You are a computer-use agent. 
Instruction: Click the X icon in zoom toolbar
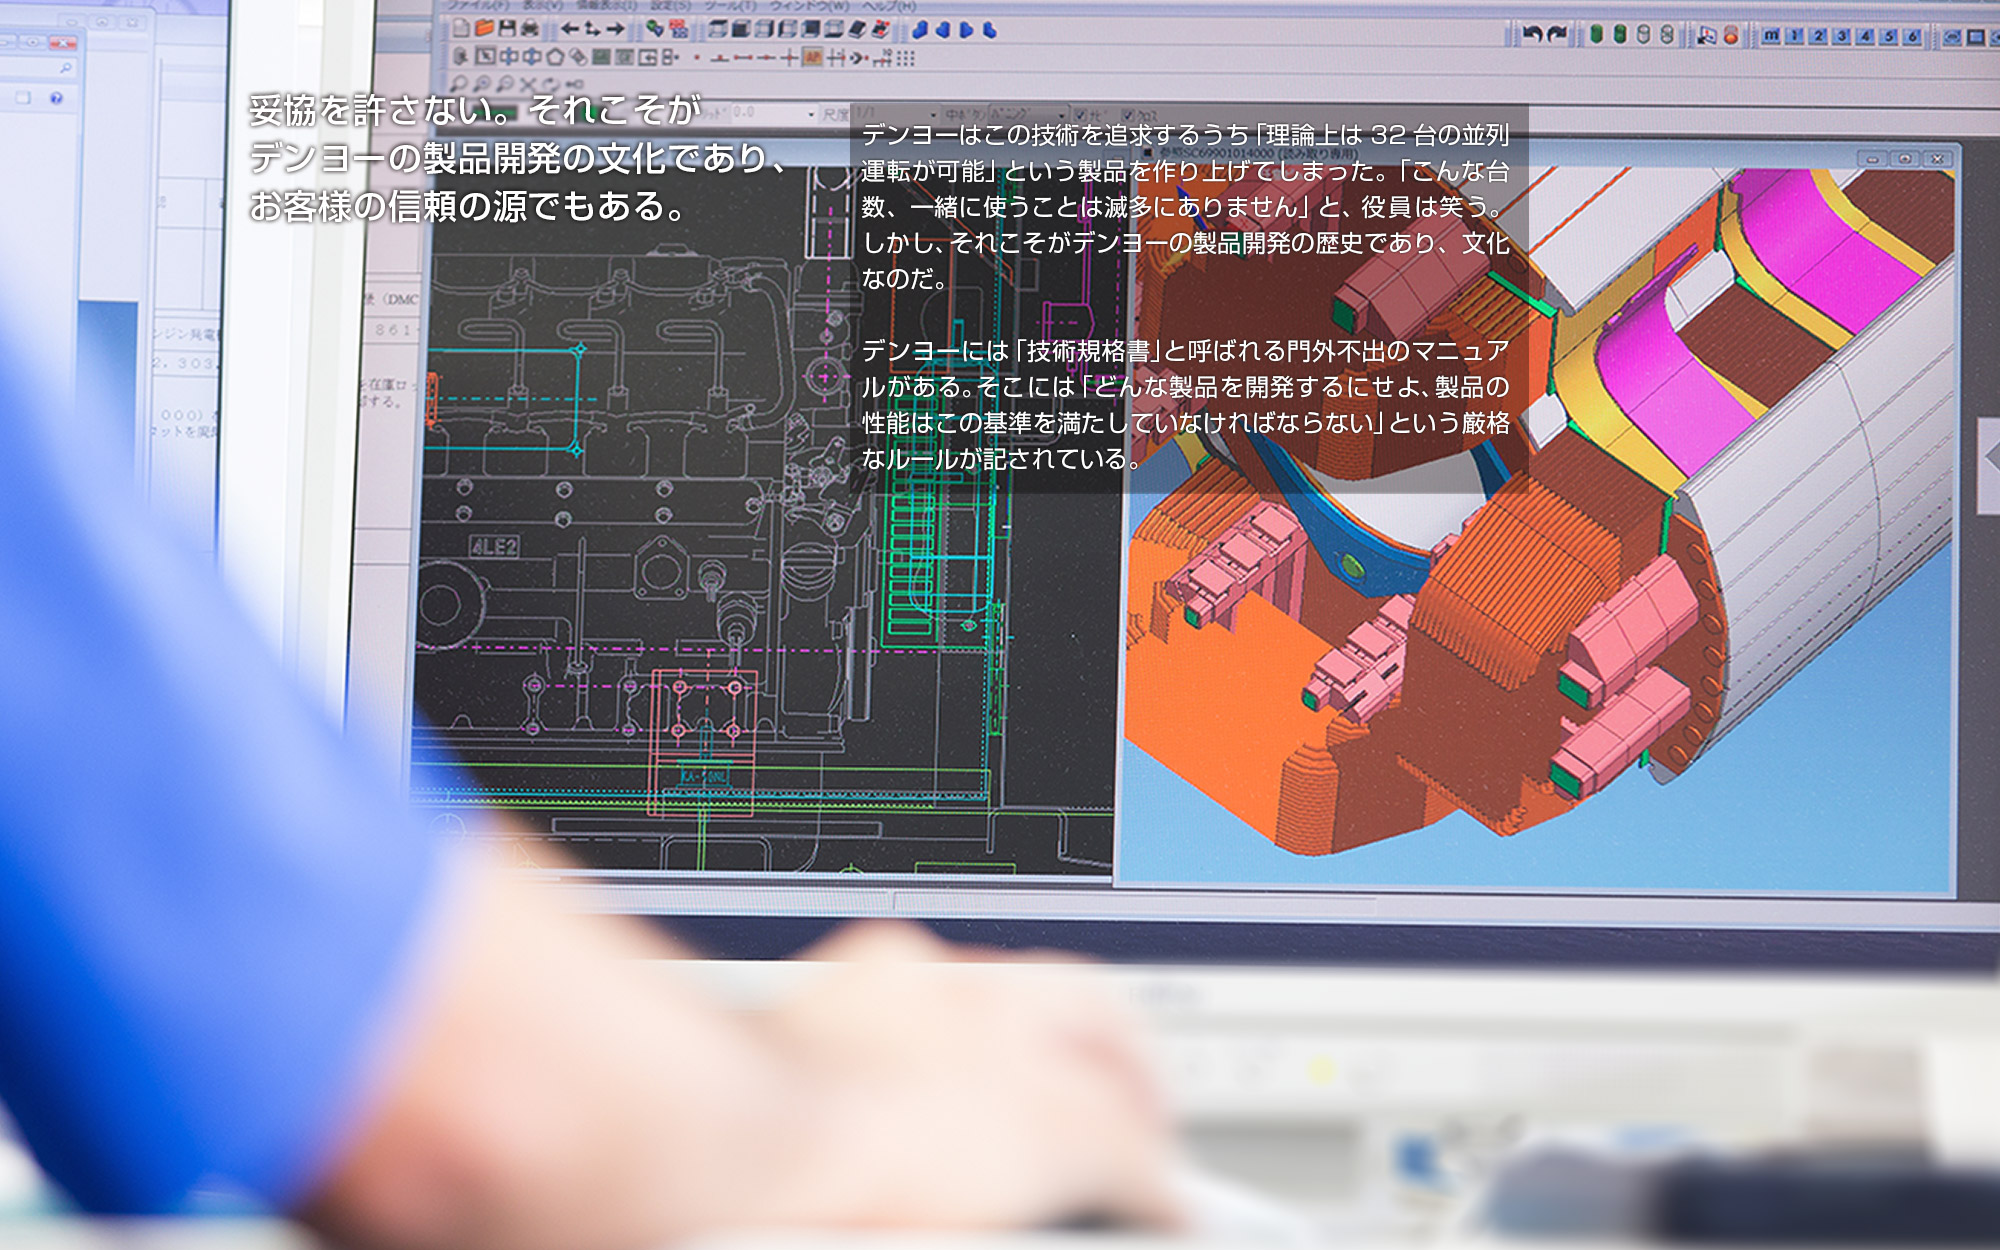tap(527, 84)
